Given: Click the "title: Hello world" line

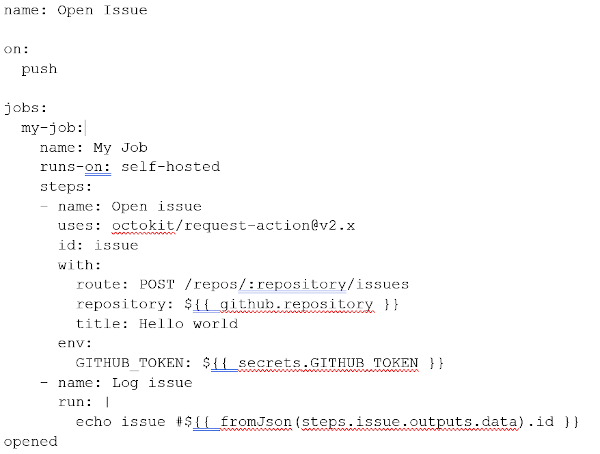Looking at the screenshot, I should 156,323.
